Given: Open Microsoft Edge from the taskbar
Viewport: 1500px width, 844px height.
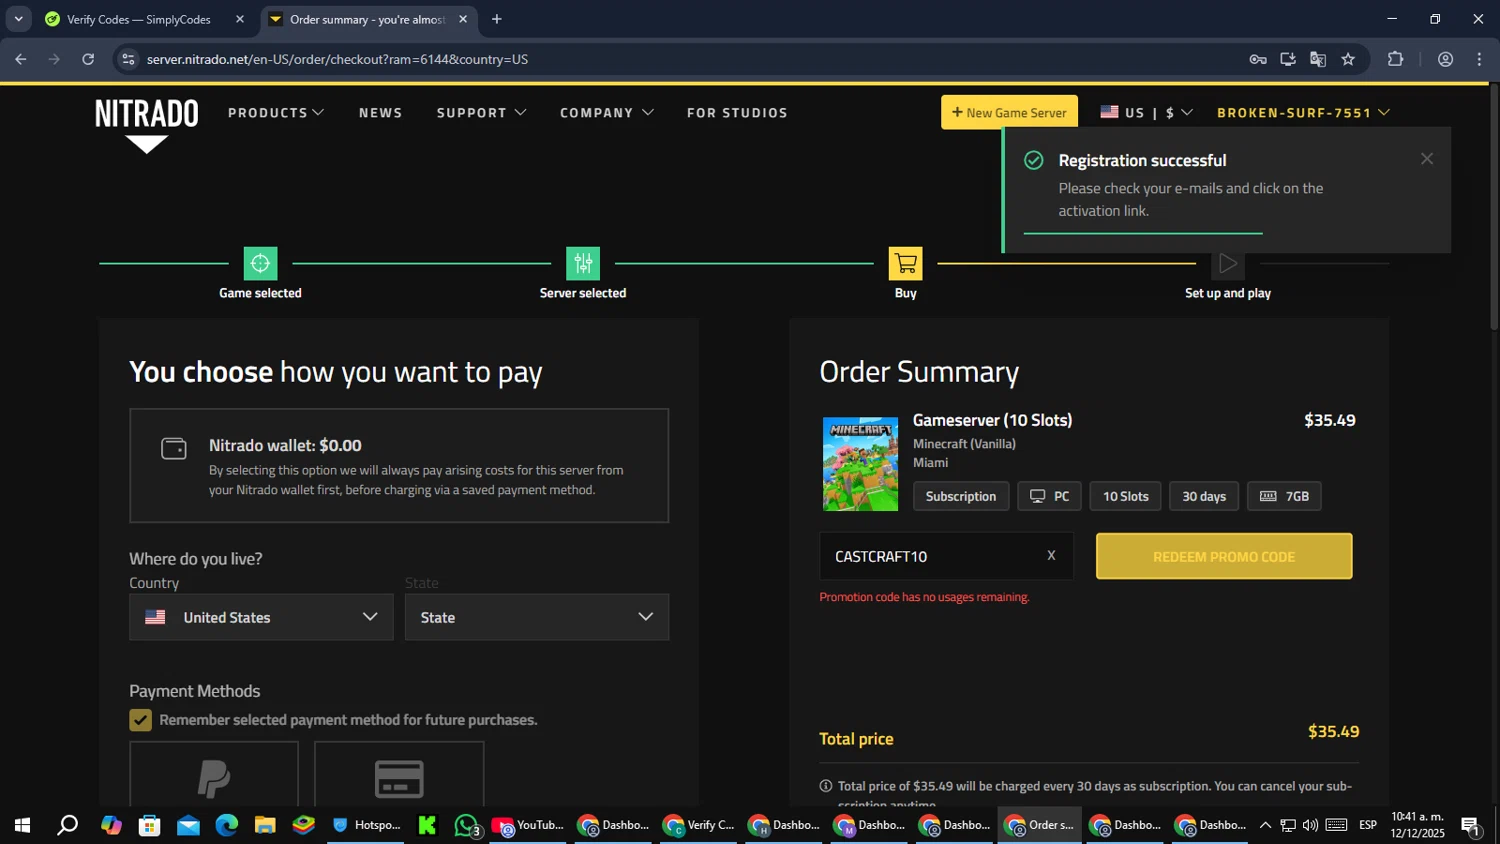Looking at the screenshot, I should click(x=227, y=825).
